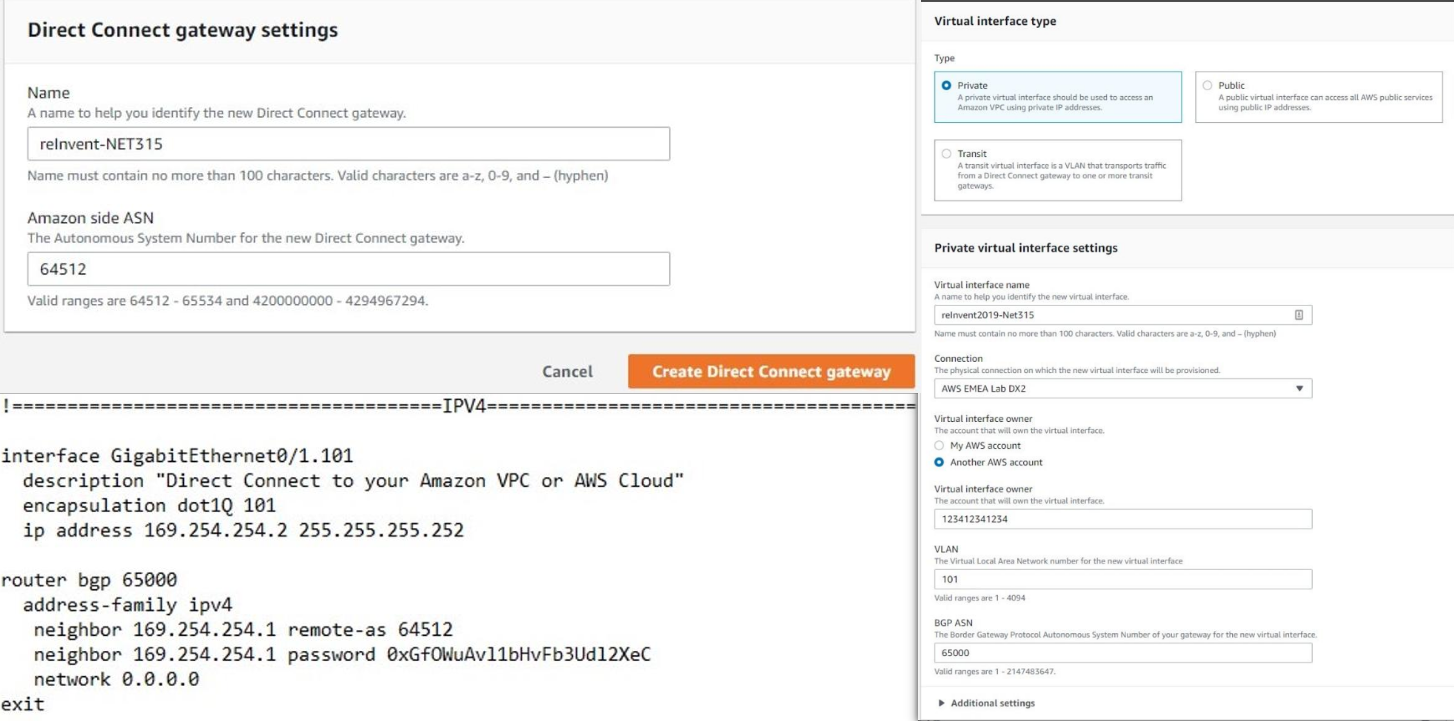1454x721 pixels.
Task: Click 'Direct Connect gateway settings' heading
Action: tap(183, 30)
